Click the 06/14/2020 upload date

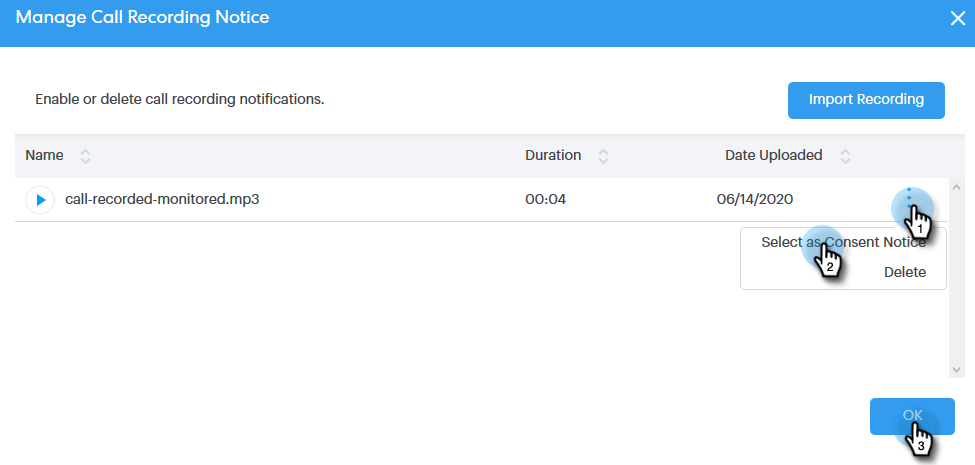pyautogui.click(x=755, y=200)
